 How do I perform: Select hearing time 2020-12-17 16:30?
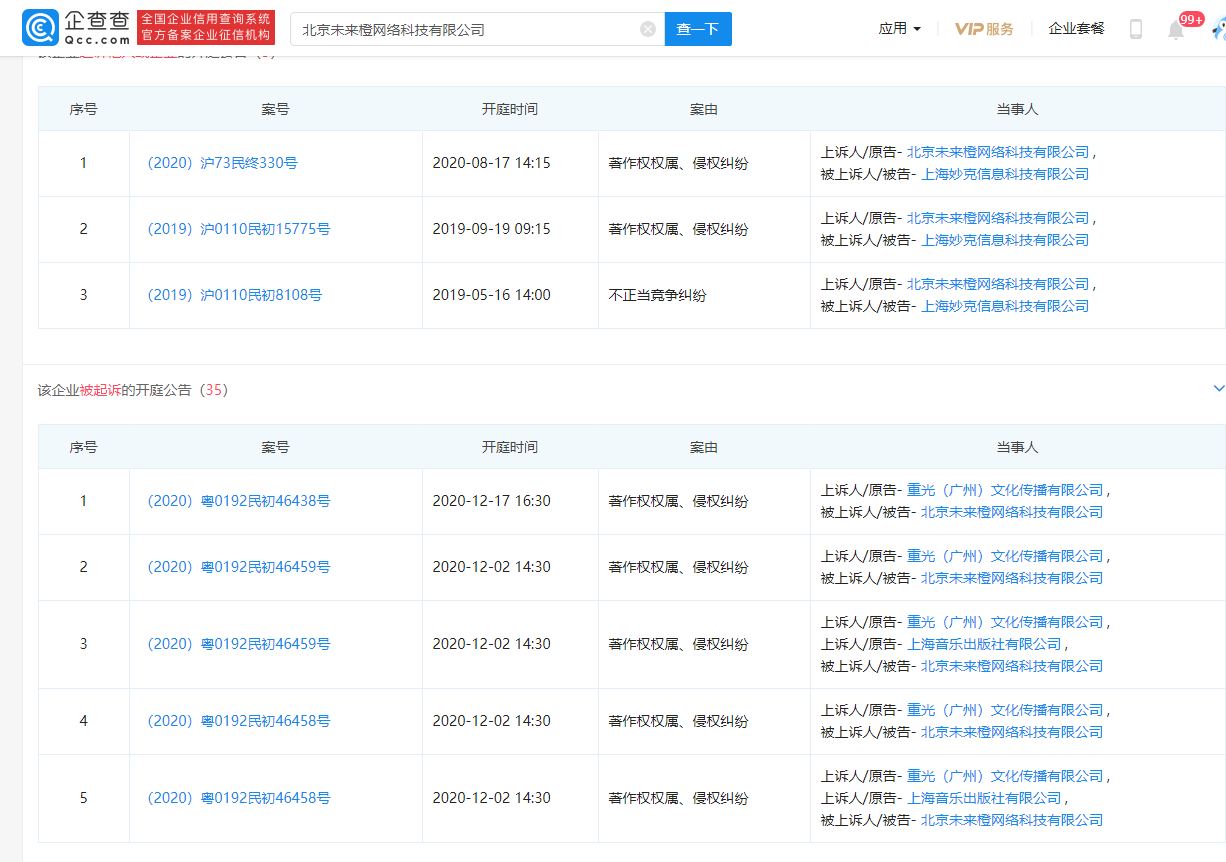(x=491, y=501)
